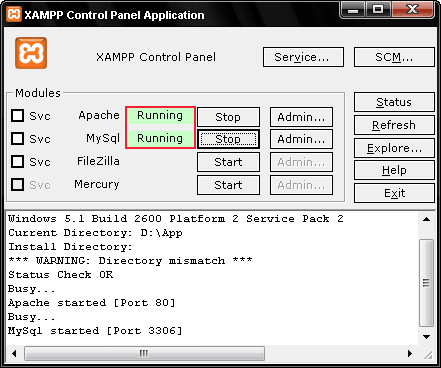Open the SCM... window

click(x=394, y=57)
